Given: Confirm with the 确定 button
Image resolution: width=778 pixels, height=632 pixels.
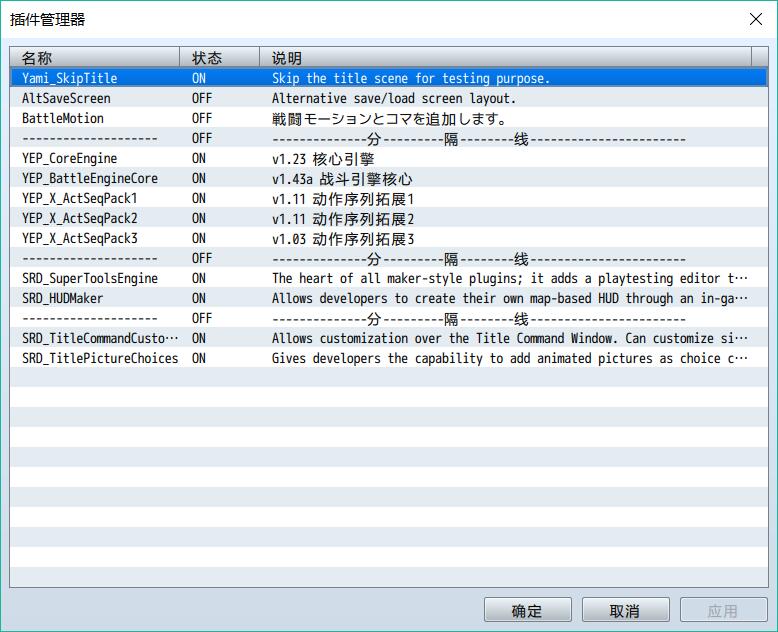Looking at the screenshot, I should [x=527, y=610].
